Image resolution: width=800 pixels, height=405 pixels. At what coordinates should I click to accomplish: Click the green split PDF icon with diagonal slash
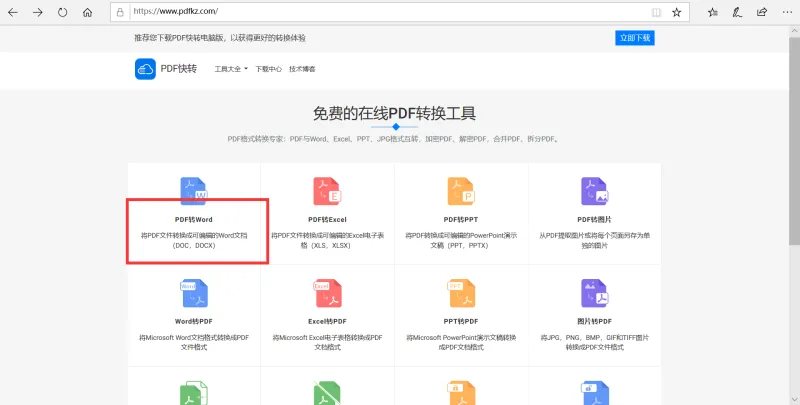click(x=327, y=393)
